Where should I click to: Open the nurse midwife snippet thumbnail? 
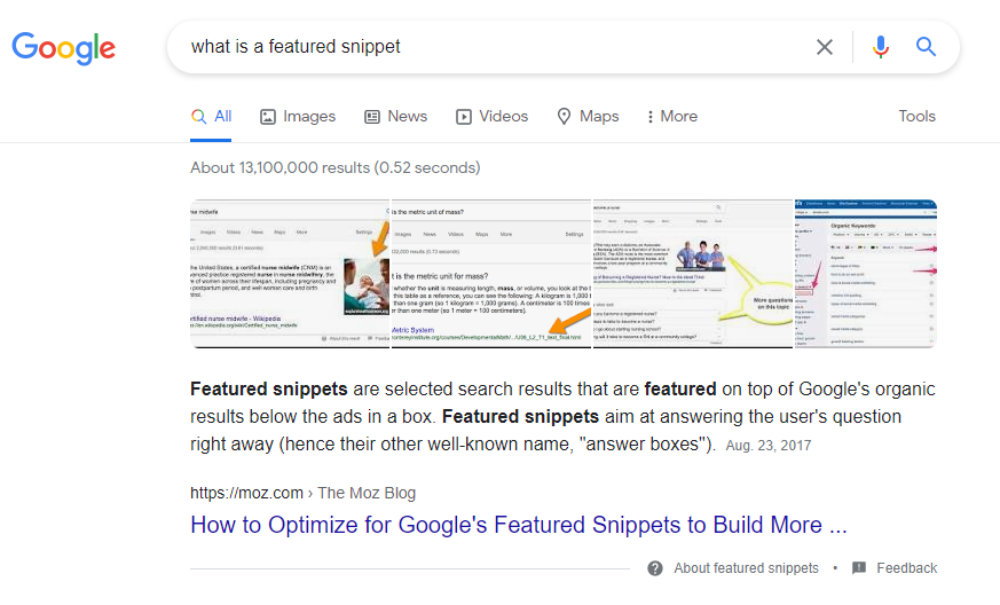pyautogui.click(x=290, y=273)
